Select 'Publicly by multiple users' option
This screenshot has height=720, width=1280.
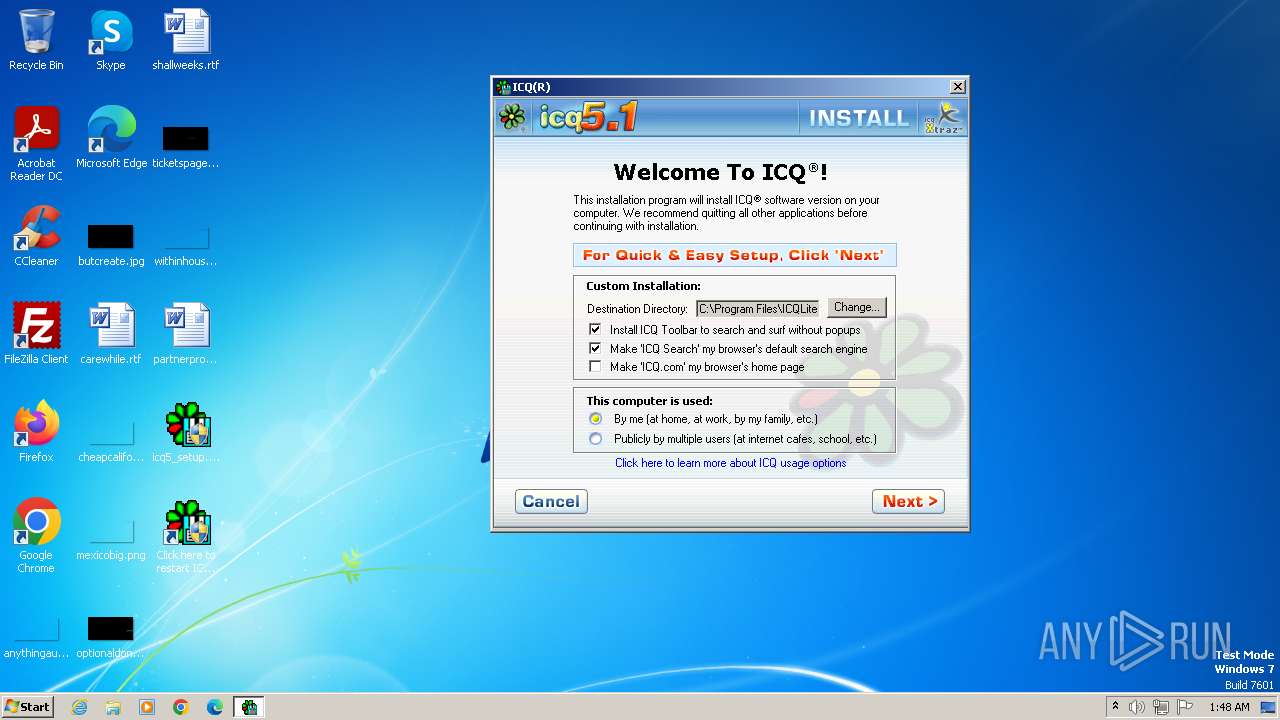(x=596, y=439)
